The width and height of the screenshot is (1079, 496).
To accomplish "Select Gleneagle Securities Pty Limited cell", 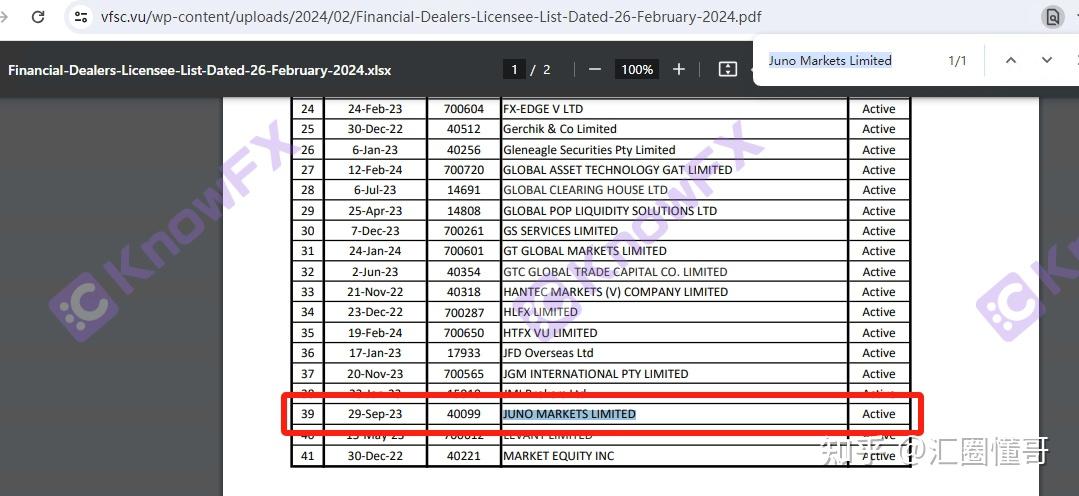I will [674, 150].
